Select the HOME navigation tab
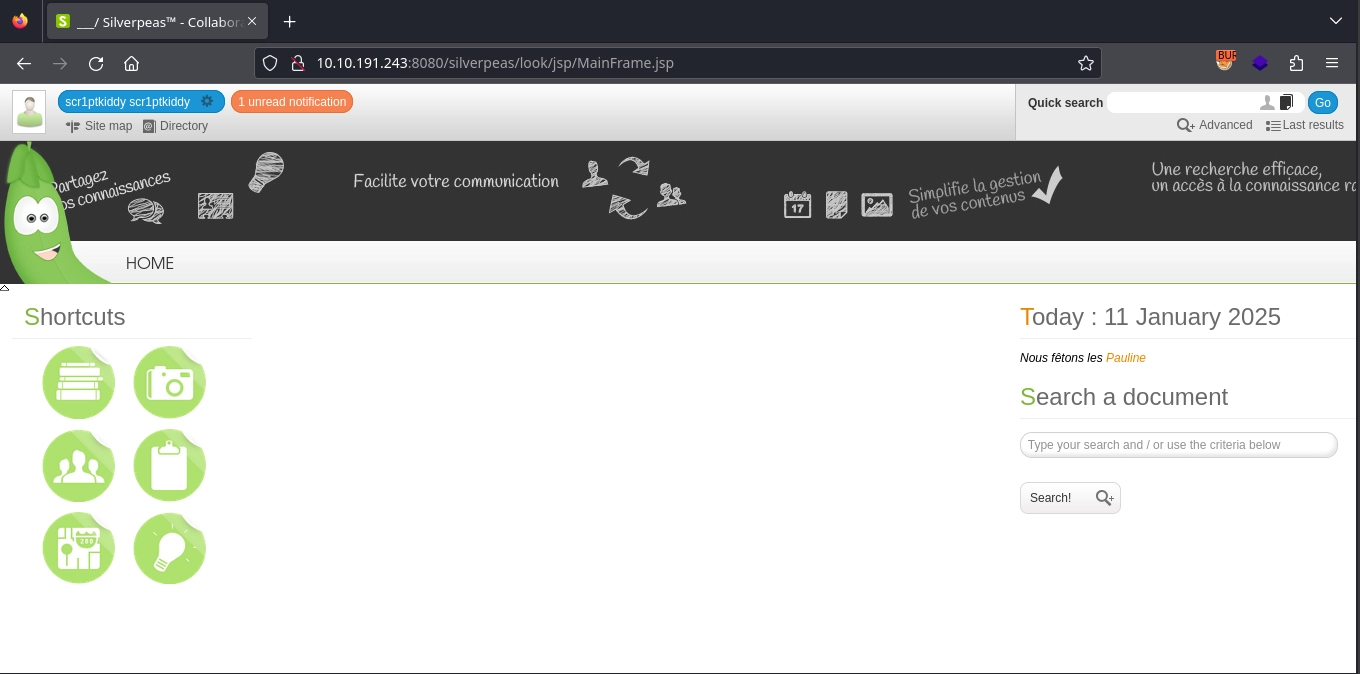This screenshot has width=1360, height=674. pos(149,263)
